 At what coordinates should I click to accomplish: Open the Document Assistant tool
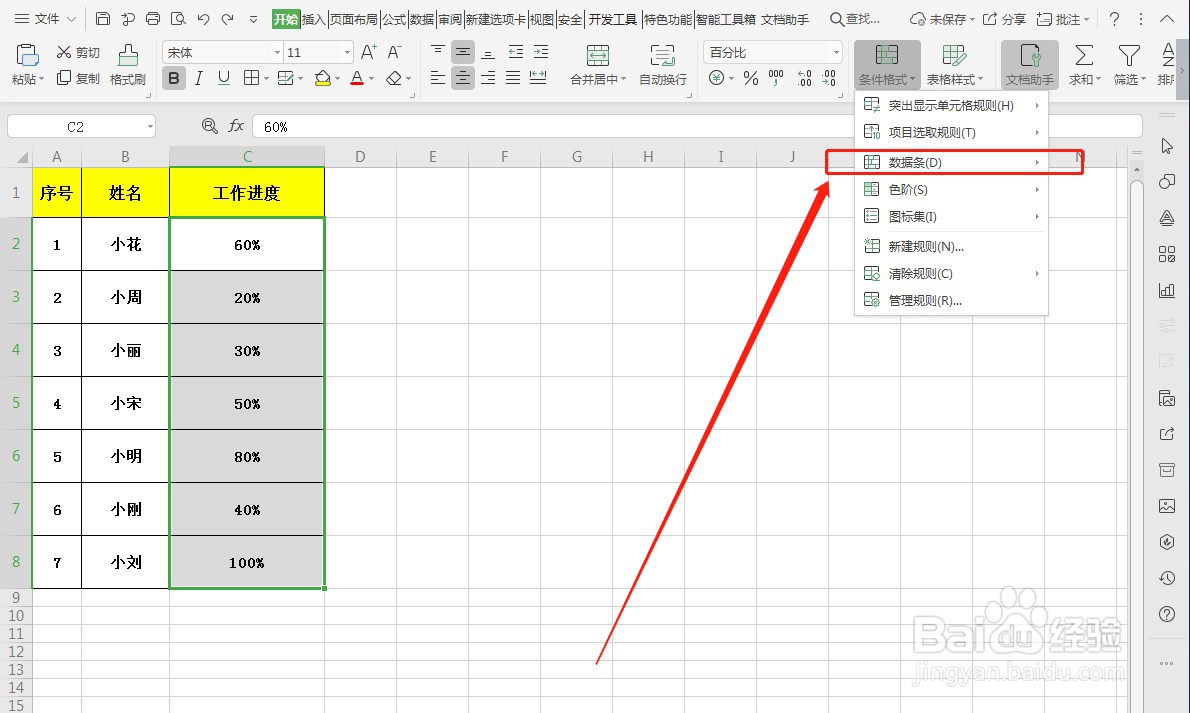[x=1029, y=64]
